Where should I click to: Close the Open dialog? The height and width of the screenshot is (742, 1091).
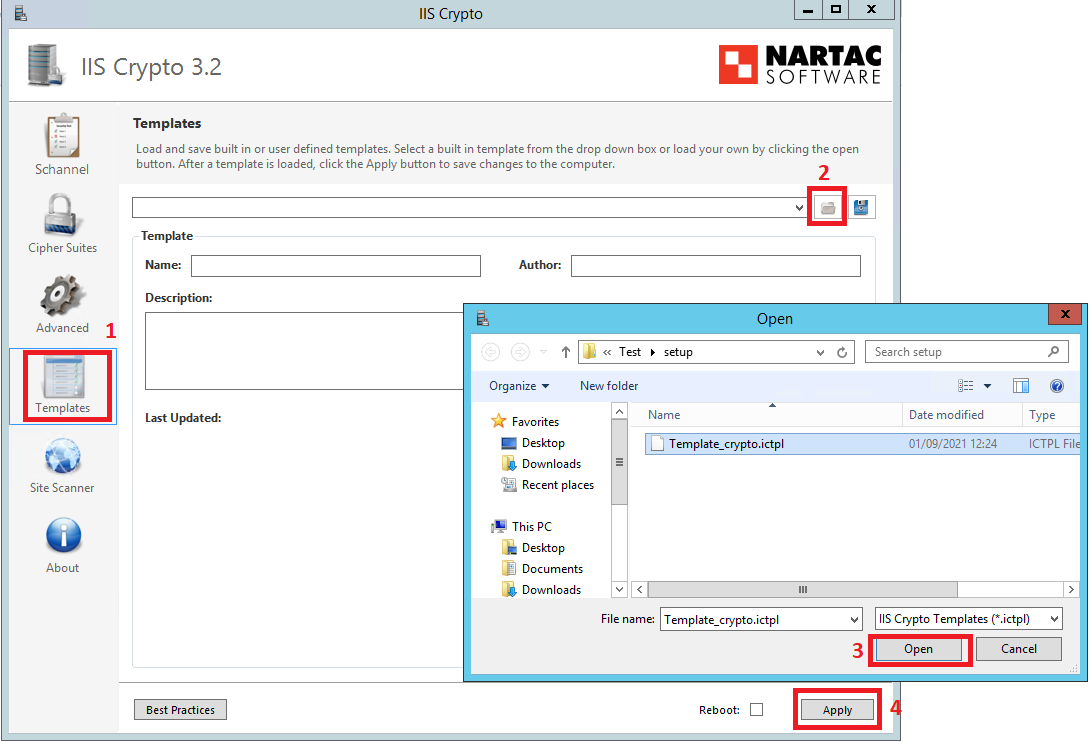[1065, 314]
